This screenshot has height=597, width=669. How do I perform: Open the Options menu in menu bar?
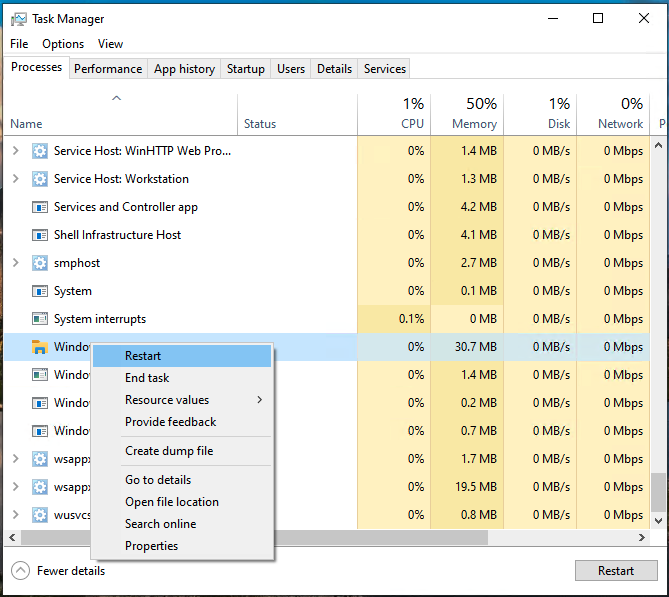63,44
